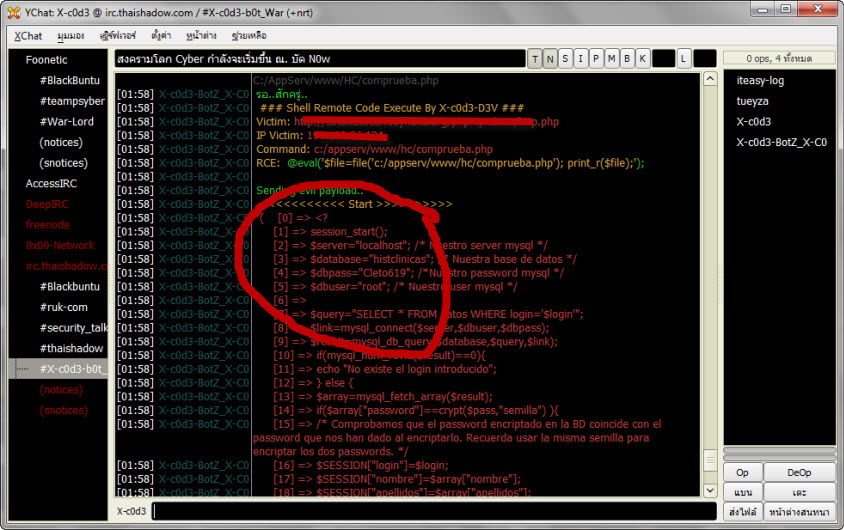The image size is (844, 530).
Task: Click the เตะ (kick) button
Action: click(799, 492)
